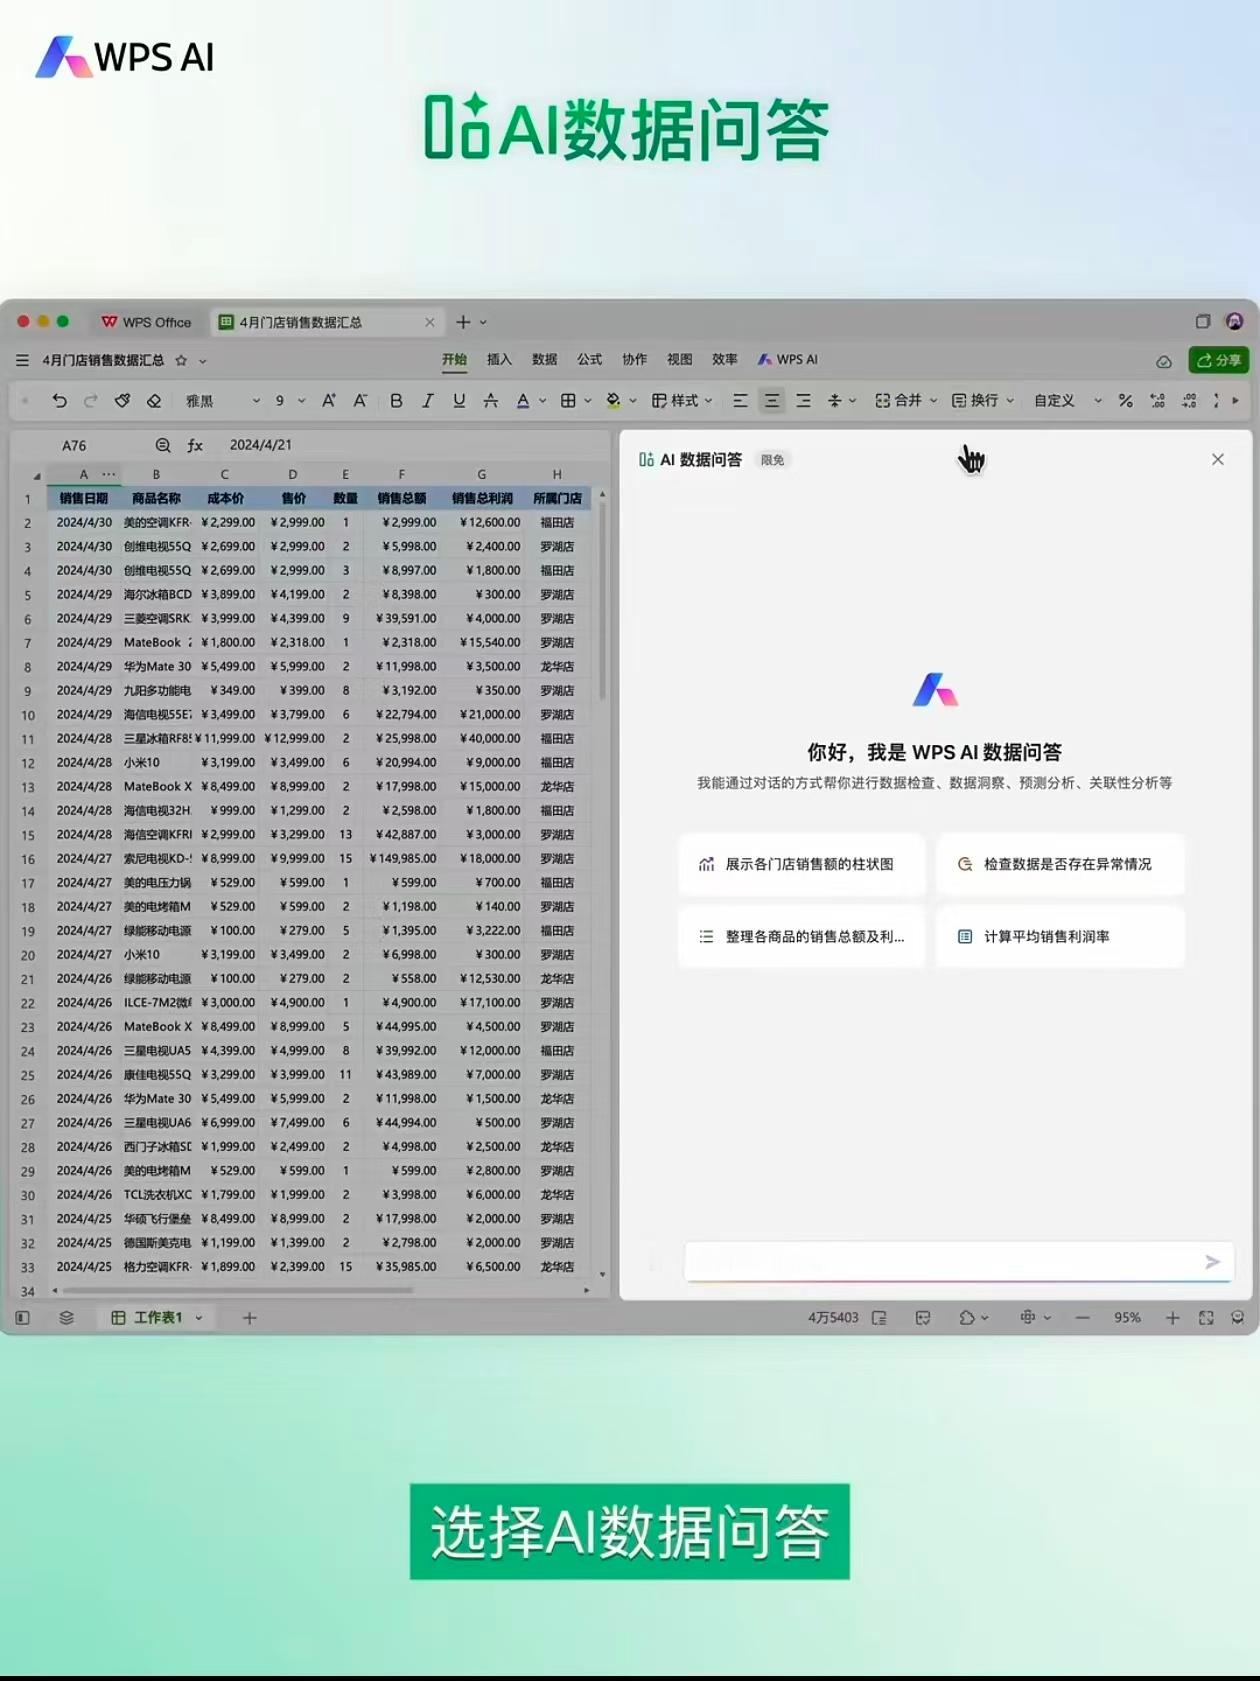The width and height of the screenshot is (1260, 1681).
Task: Click 整理各商品的销售总额及利... suggestion
Action: (x=801, y=937)
